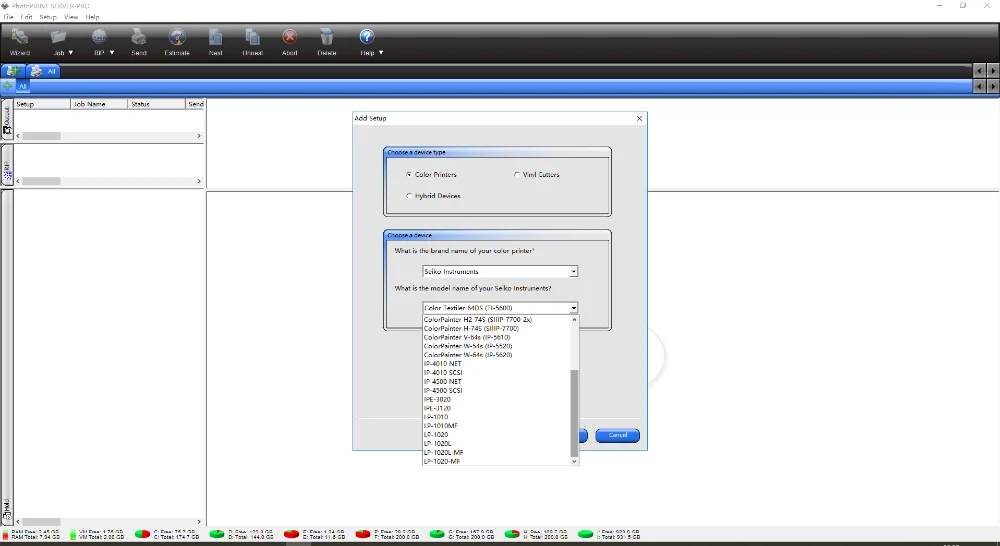Expand the Help toolbar dropdown arrow
Image resolution: width=1000 pixels, height=546 pixels.
381,53
